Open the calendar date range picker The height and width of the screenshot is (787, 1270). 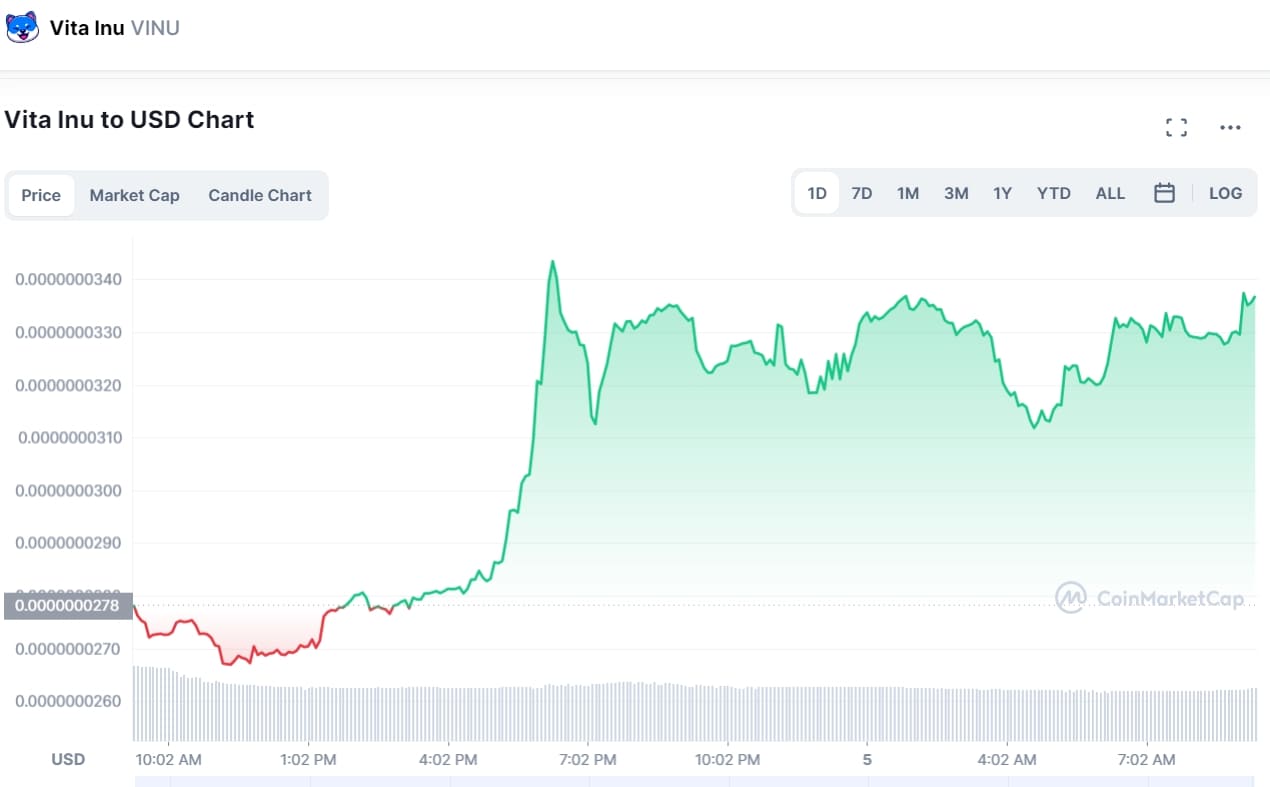click(1164, 193)
